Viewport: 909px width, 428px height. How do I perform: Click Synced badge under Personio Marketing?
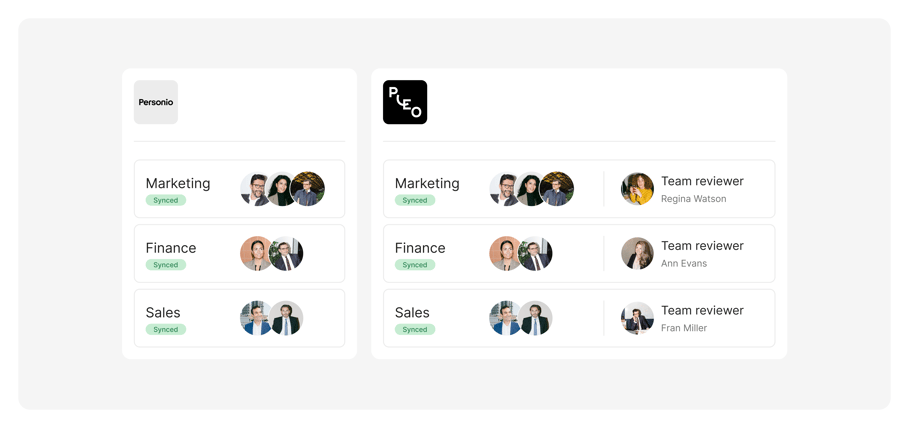point(166,200)
